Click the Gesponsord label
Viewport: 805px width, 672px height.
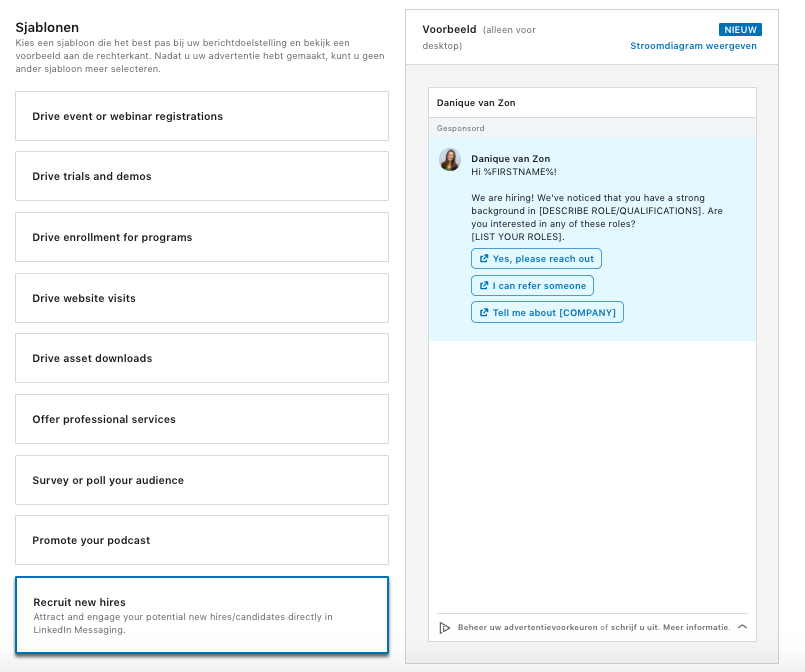460,128
